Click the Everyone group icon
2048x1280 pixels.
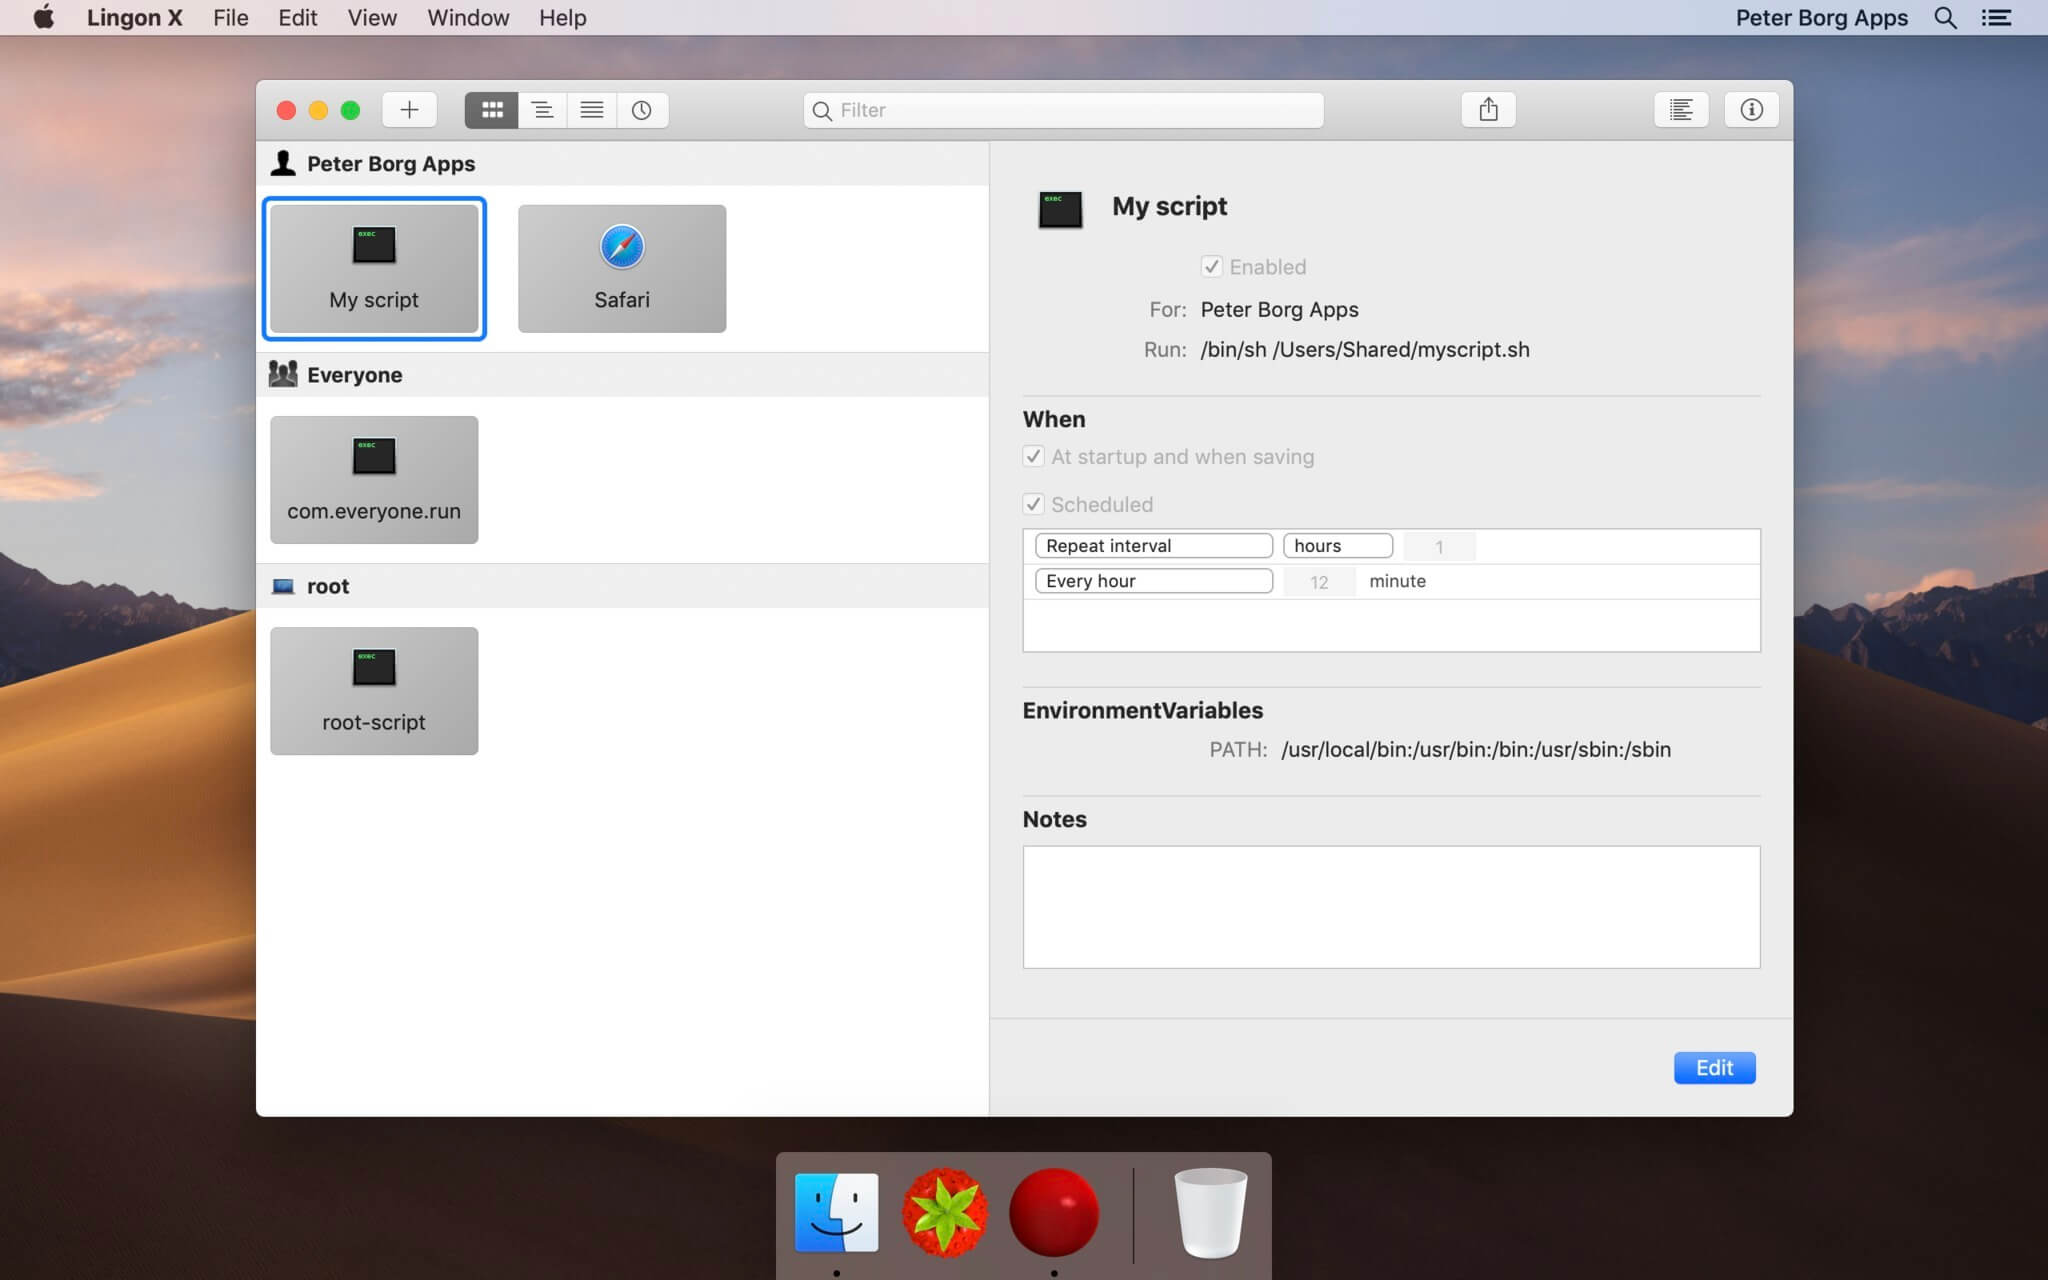(x=283, y=374)
